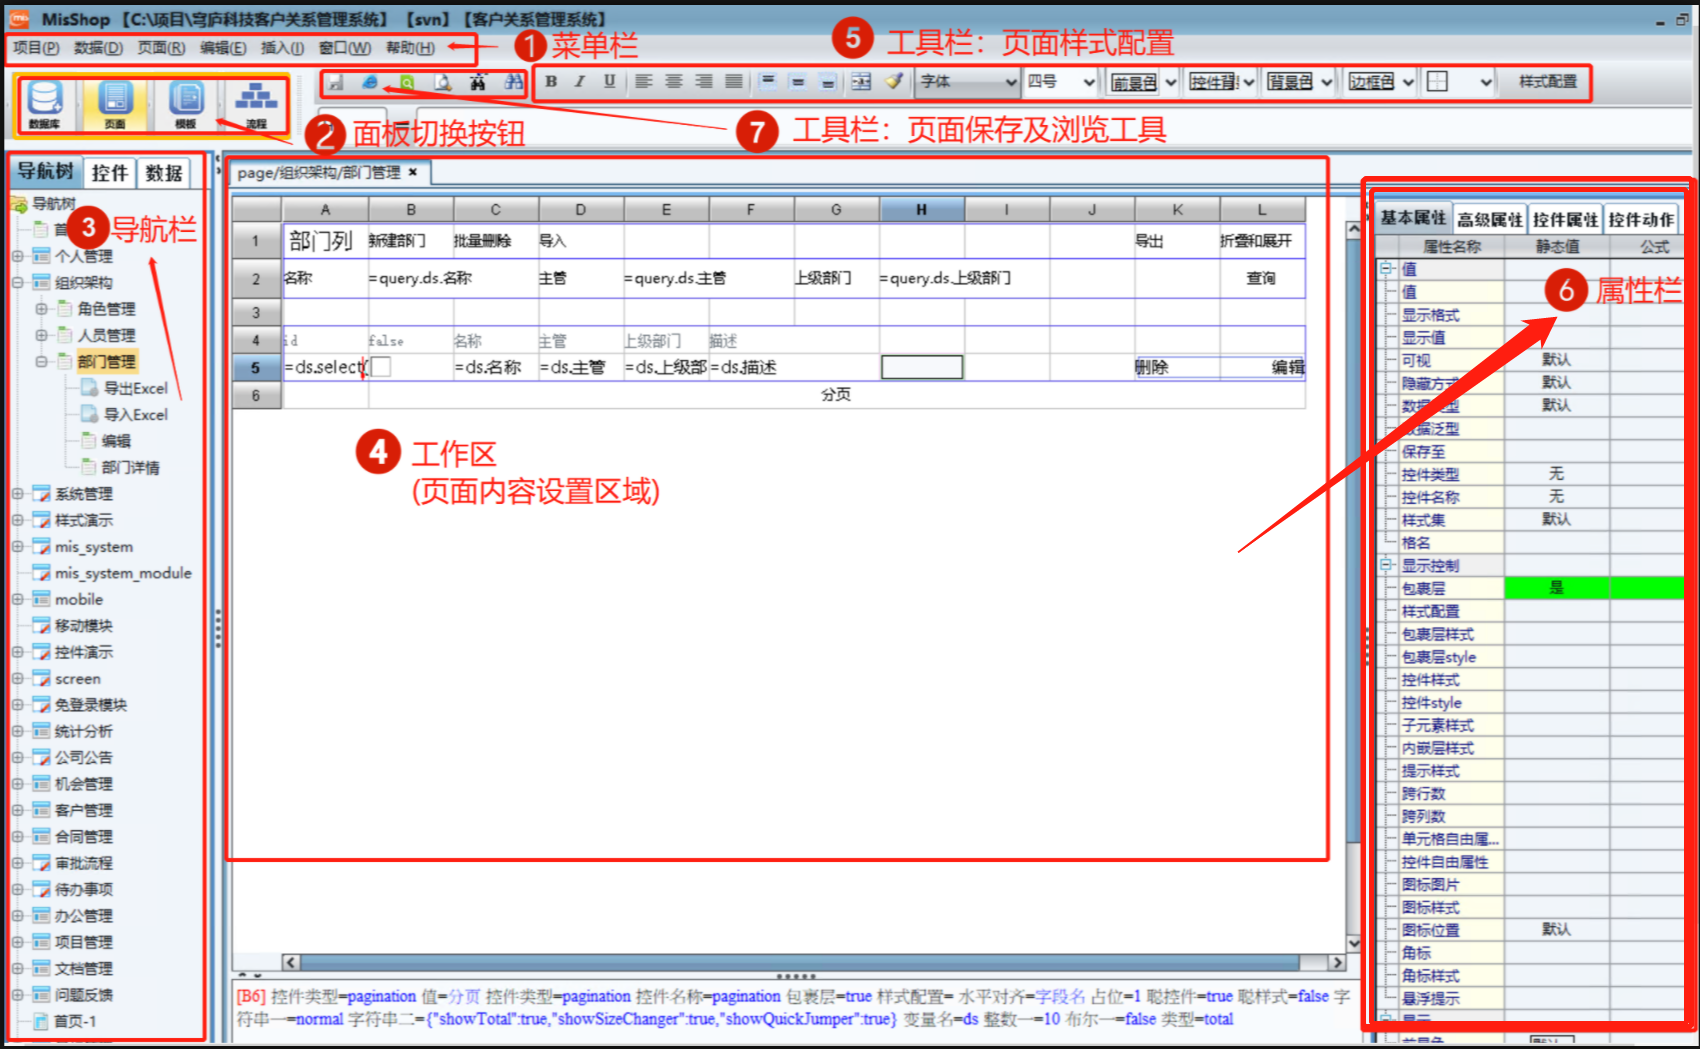The width and height of the screenshot is (1700, 1049).
Task: Switch to the 控件属性 tab
Action: pyautogui.click(x=1565, y=219)
